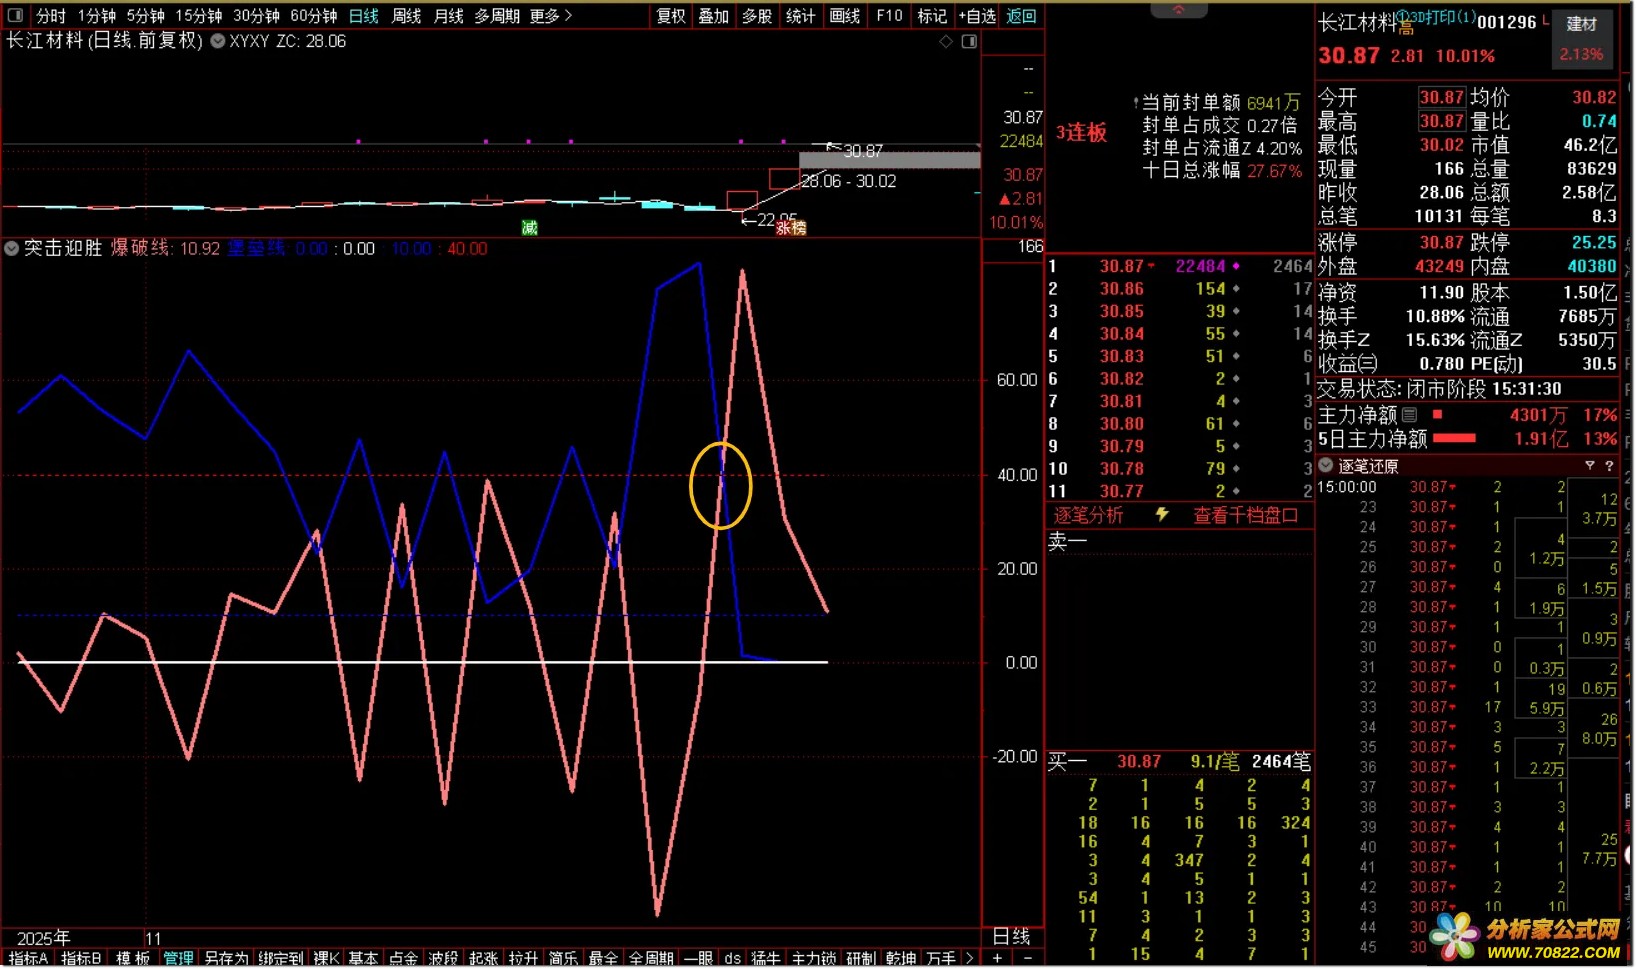This screenshot has width=1637, height=969.
Task: Expand 更多 timeframe options
Action: click(551, 16)
